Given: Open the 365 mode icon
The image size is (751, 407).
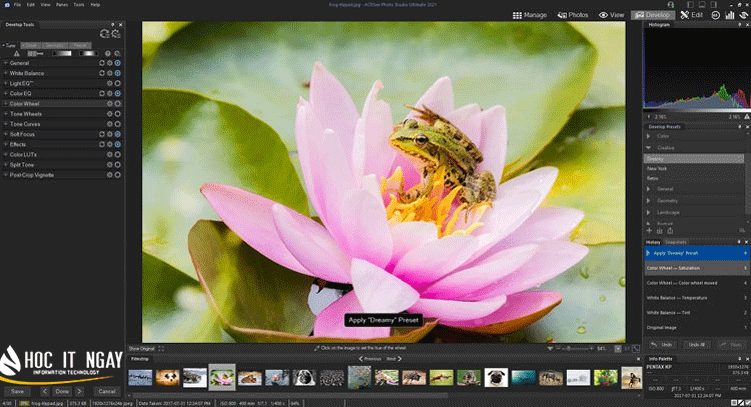Looking at the screenshot, I should pos(716,15).
